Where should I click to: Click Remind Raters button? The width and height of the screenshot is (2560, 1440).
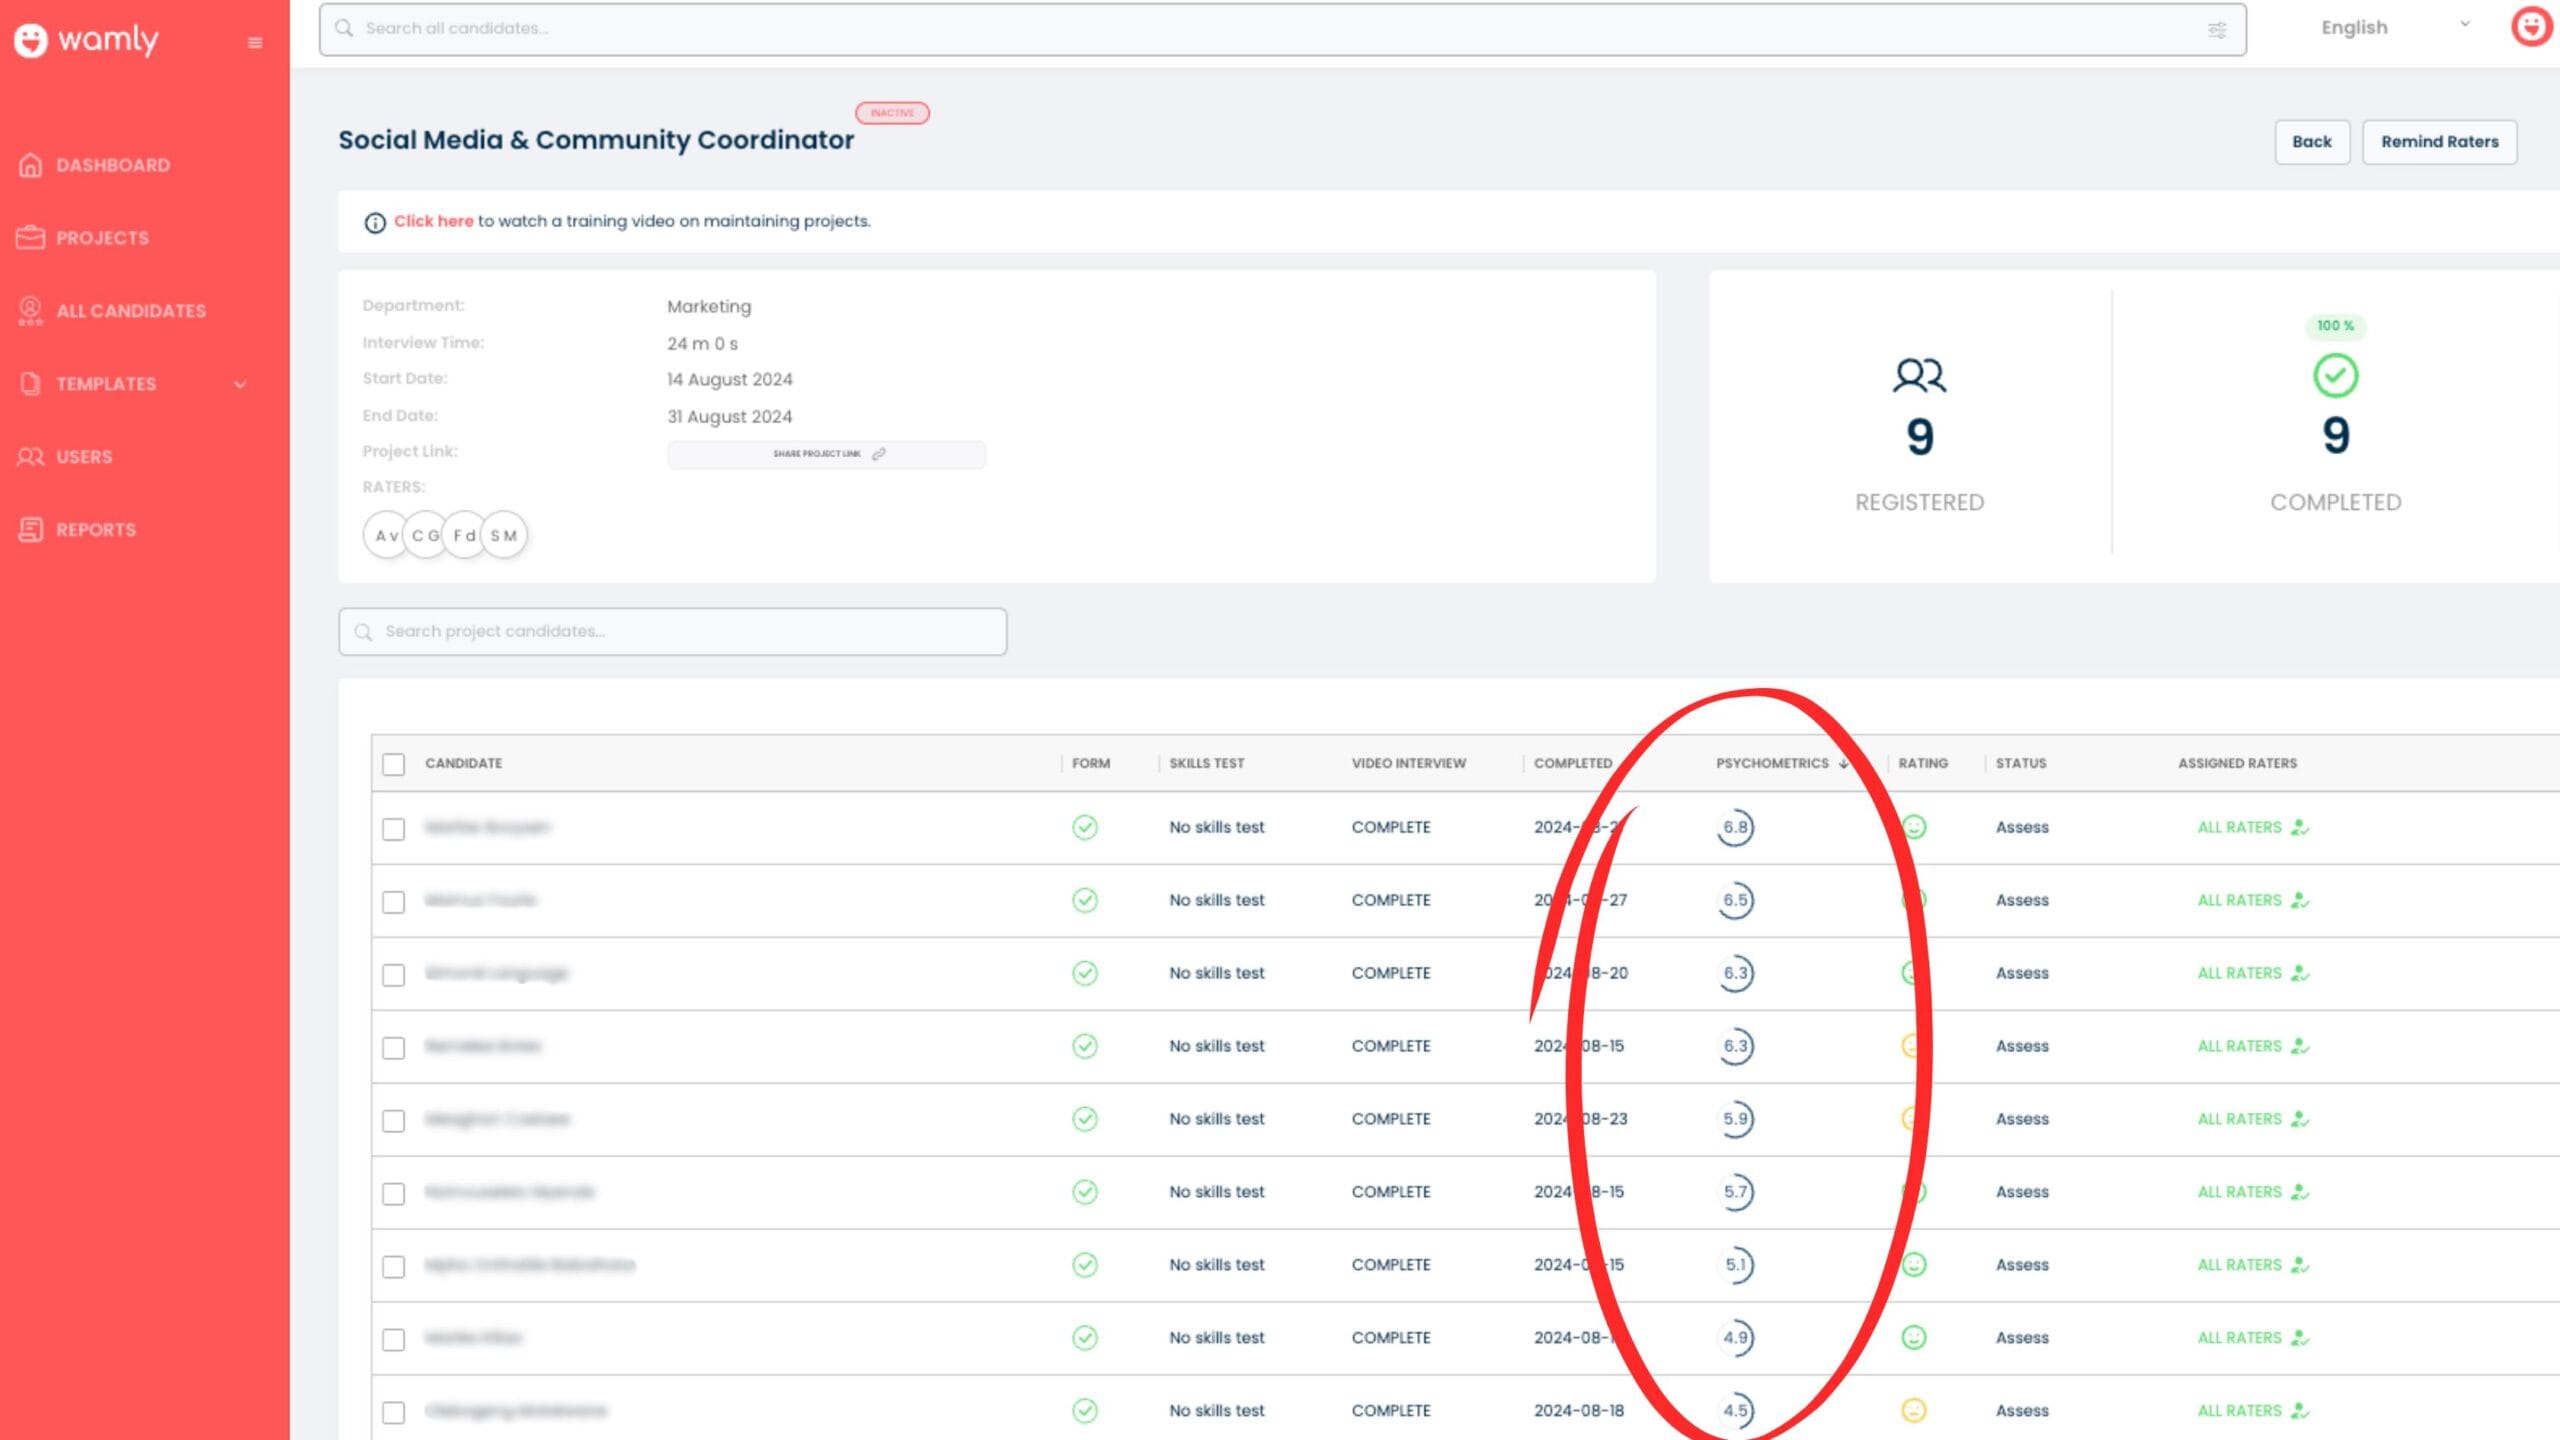[x=2439, y=142]
